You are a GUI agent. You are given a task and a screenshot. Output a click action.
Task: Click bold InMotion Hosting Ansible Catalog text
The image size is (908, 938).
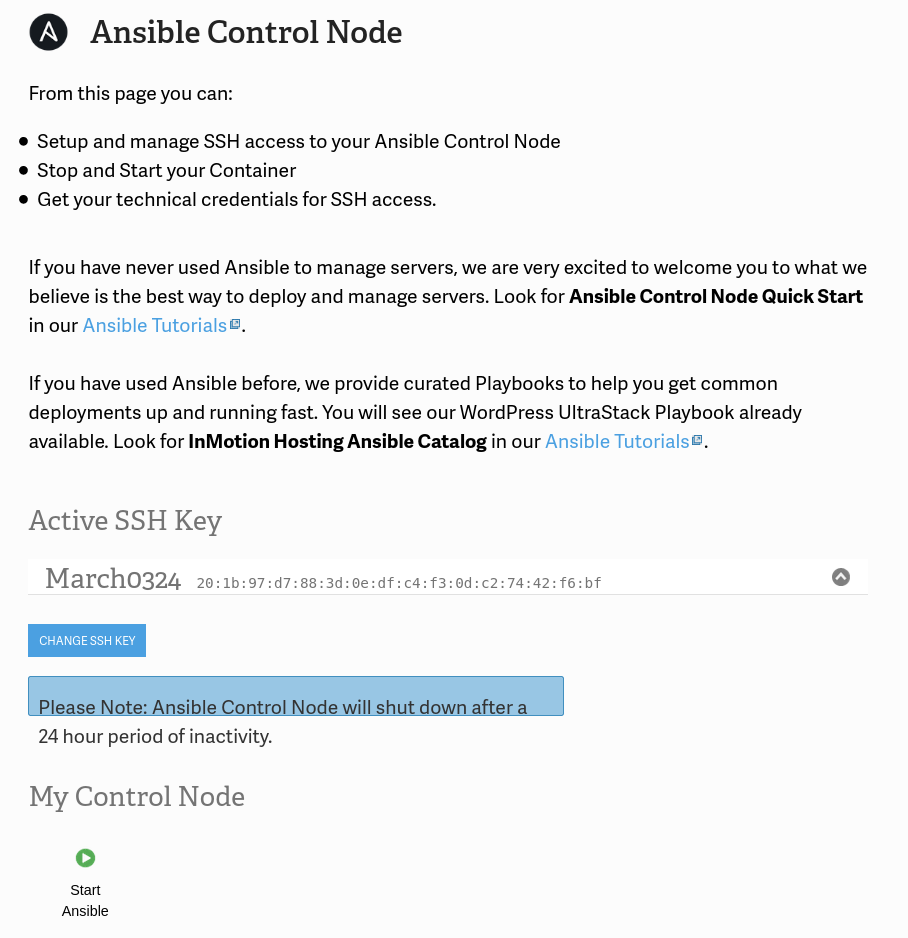pos(337,442)
